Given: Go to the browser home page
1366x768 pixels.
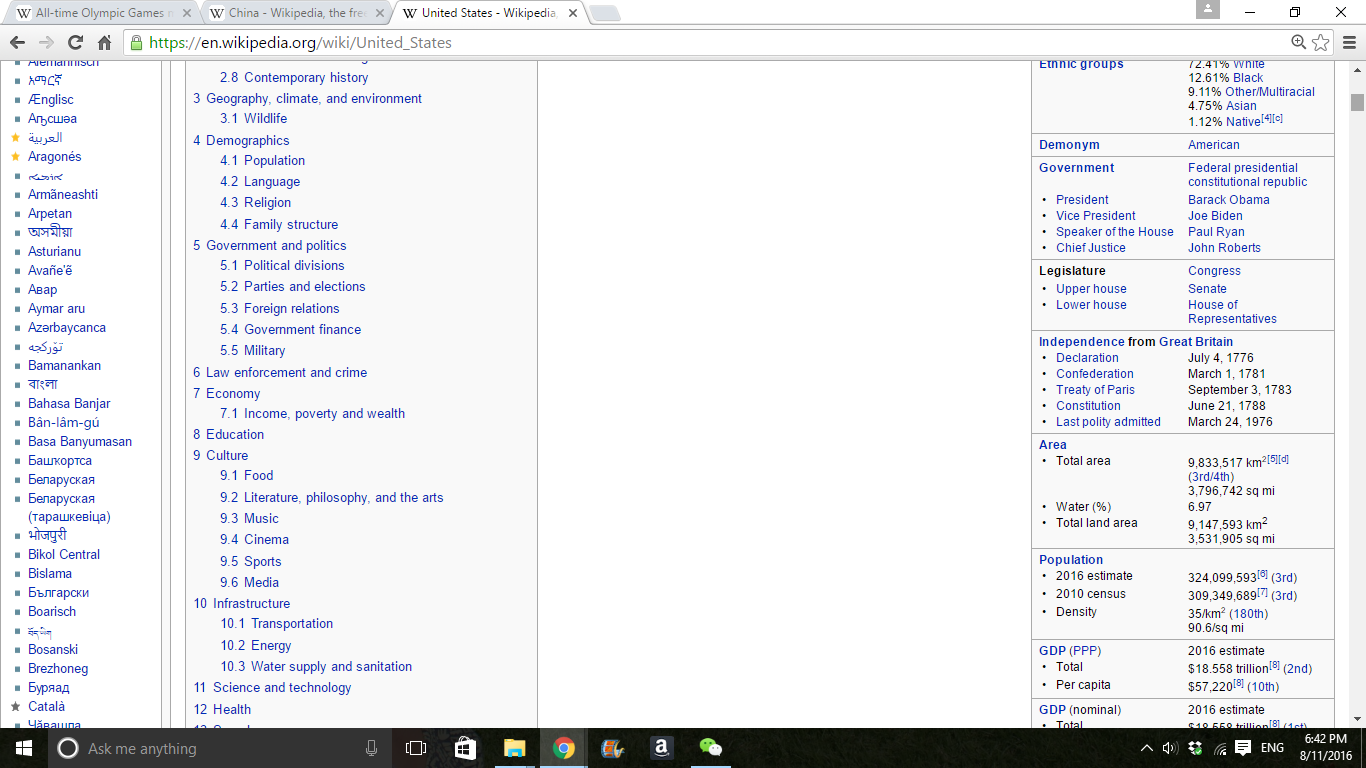Looking at the screenshot, I should coord(104,43).
